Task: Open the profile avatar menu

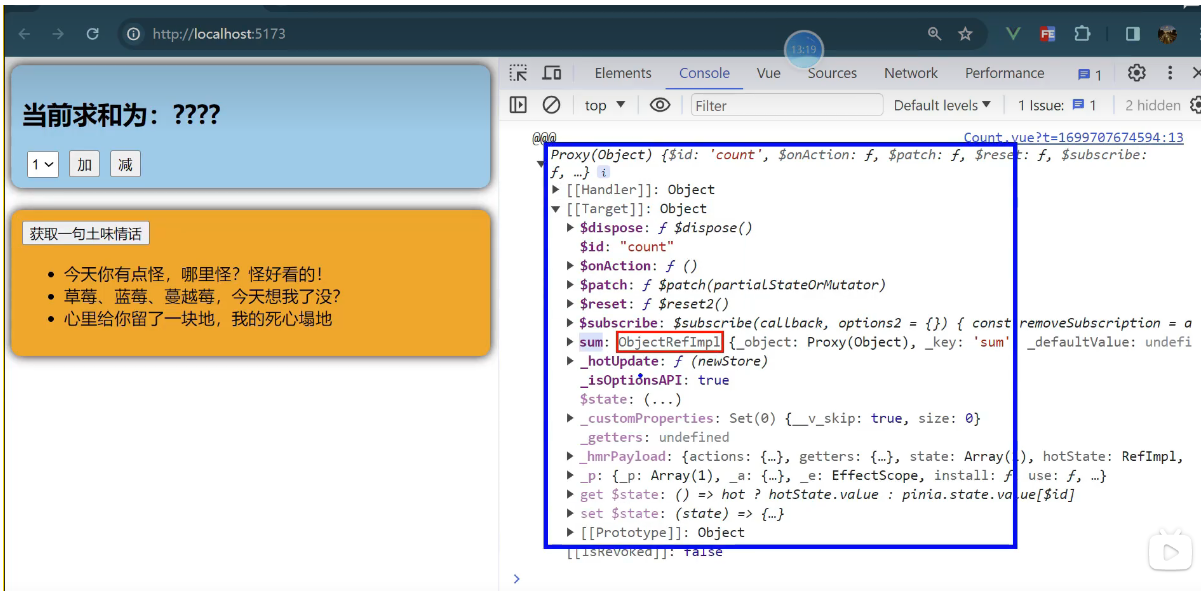Action: coord(1167,34)
